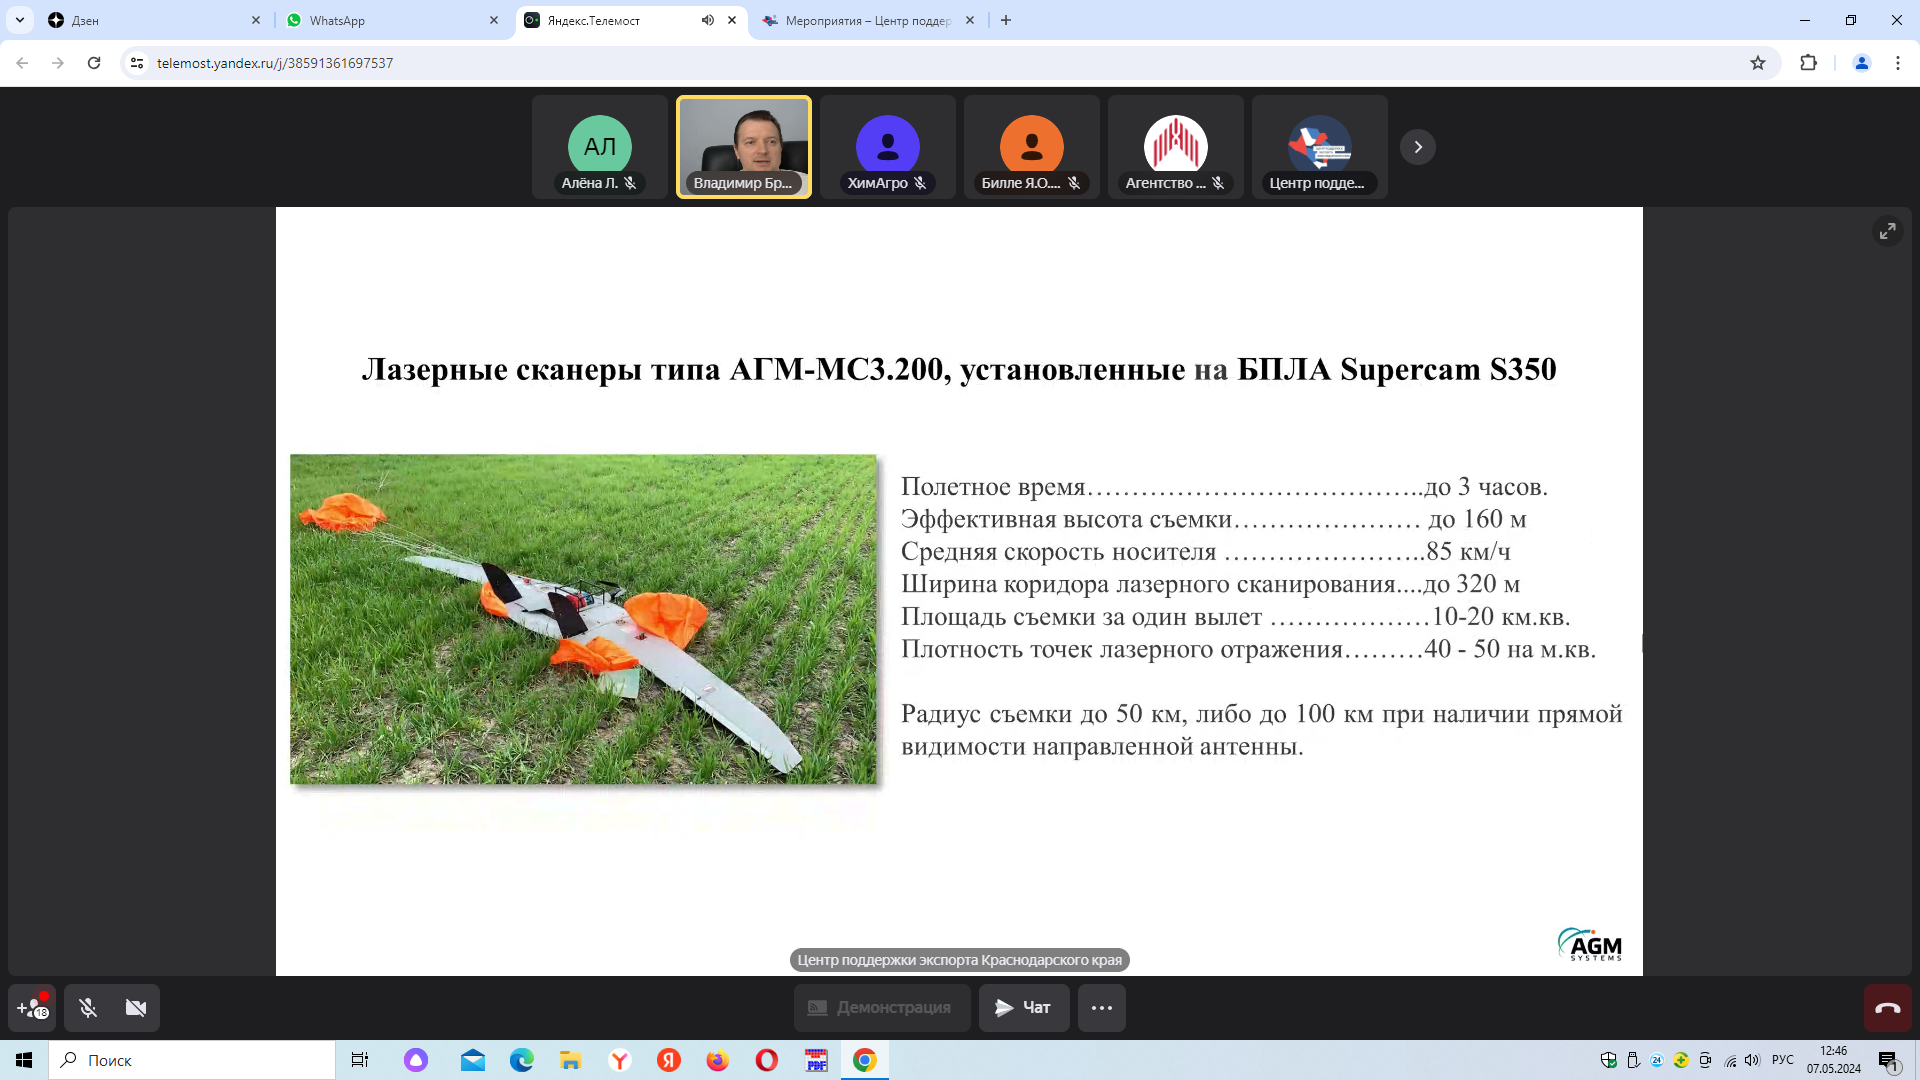This screenshot has height=1080, width=1920.
Task: Launch the purple Alice assistant icon
Action: coord(416,1060)
